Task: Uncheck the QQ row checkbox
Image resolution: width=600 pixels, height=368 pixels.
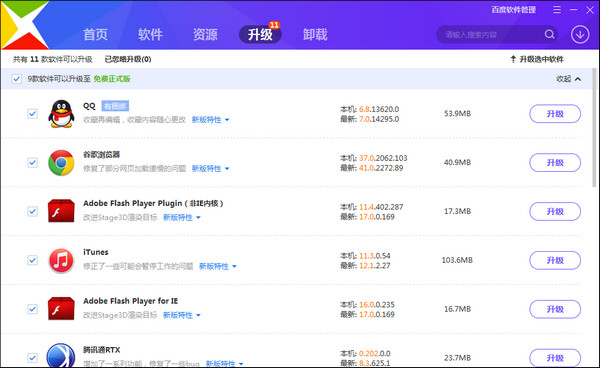Action: pyautogui.click(x=33, y=114)
